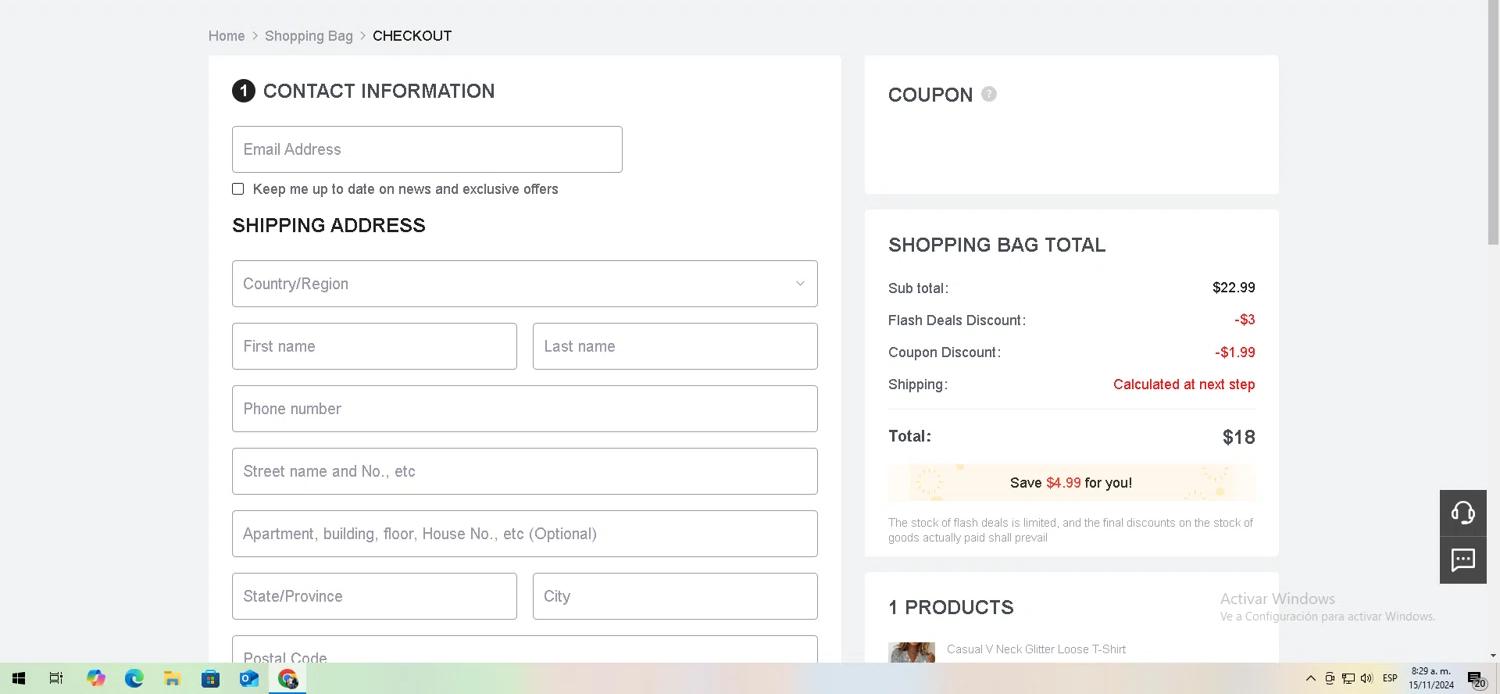Click the CHECKOUT breadcrumb text
The width and height of the screenshot is (1500, 694).
point(412,36)
